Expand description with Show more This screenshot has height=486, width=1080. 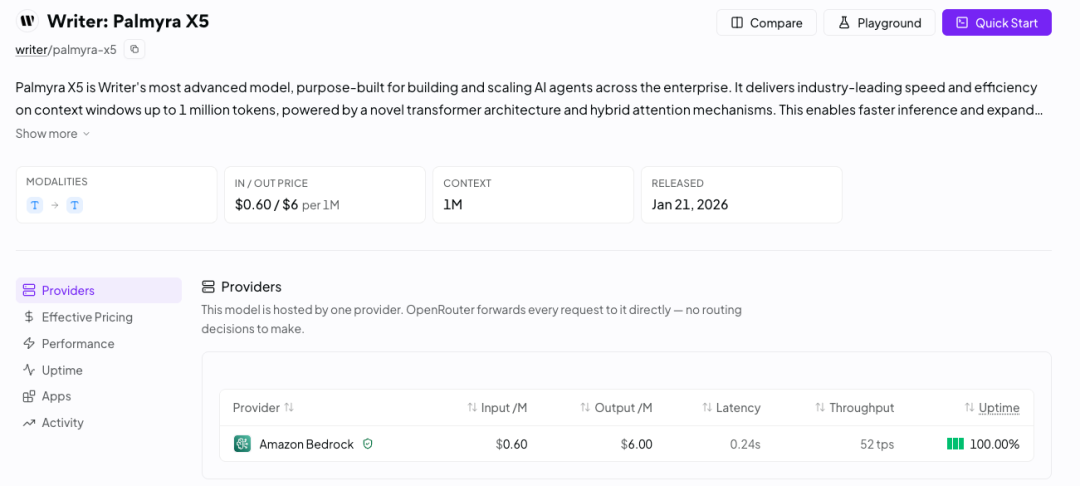pos(53,134)
